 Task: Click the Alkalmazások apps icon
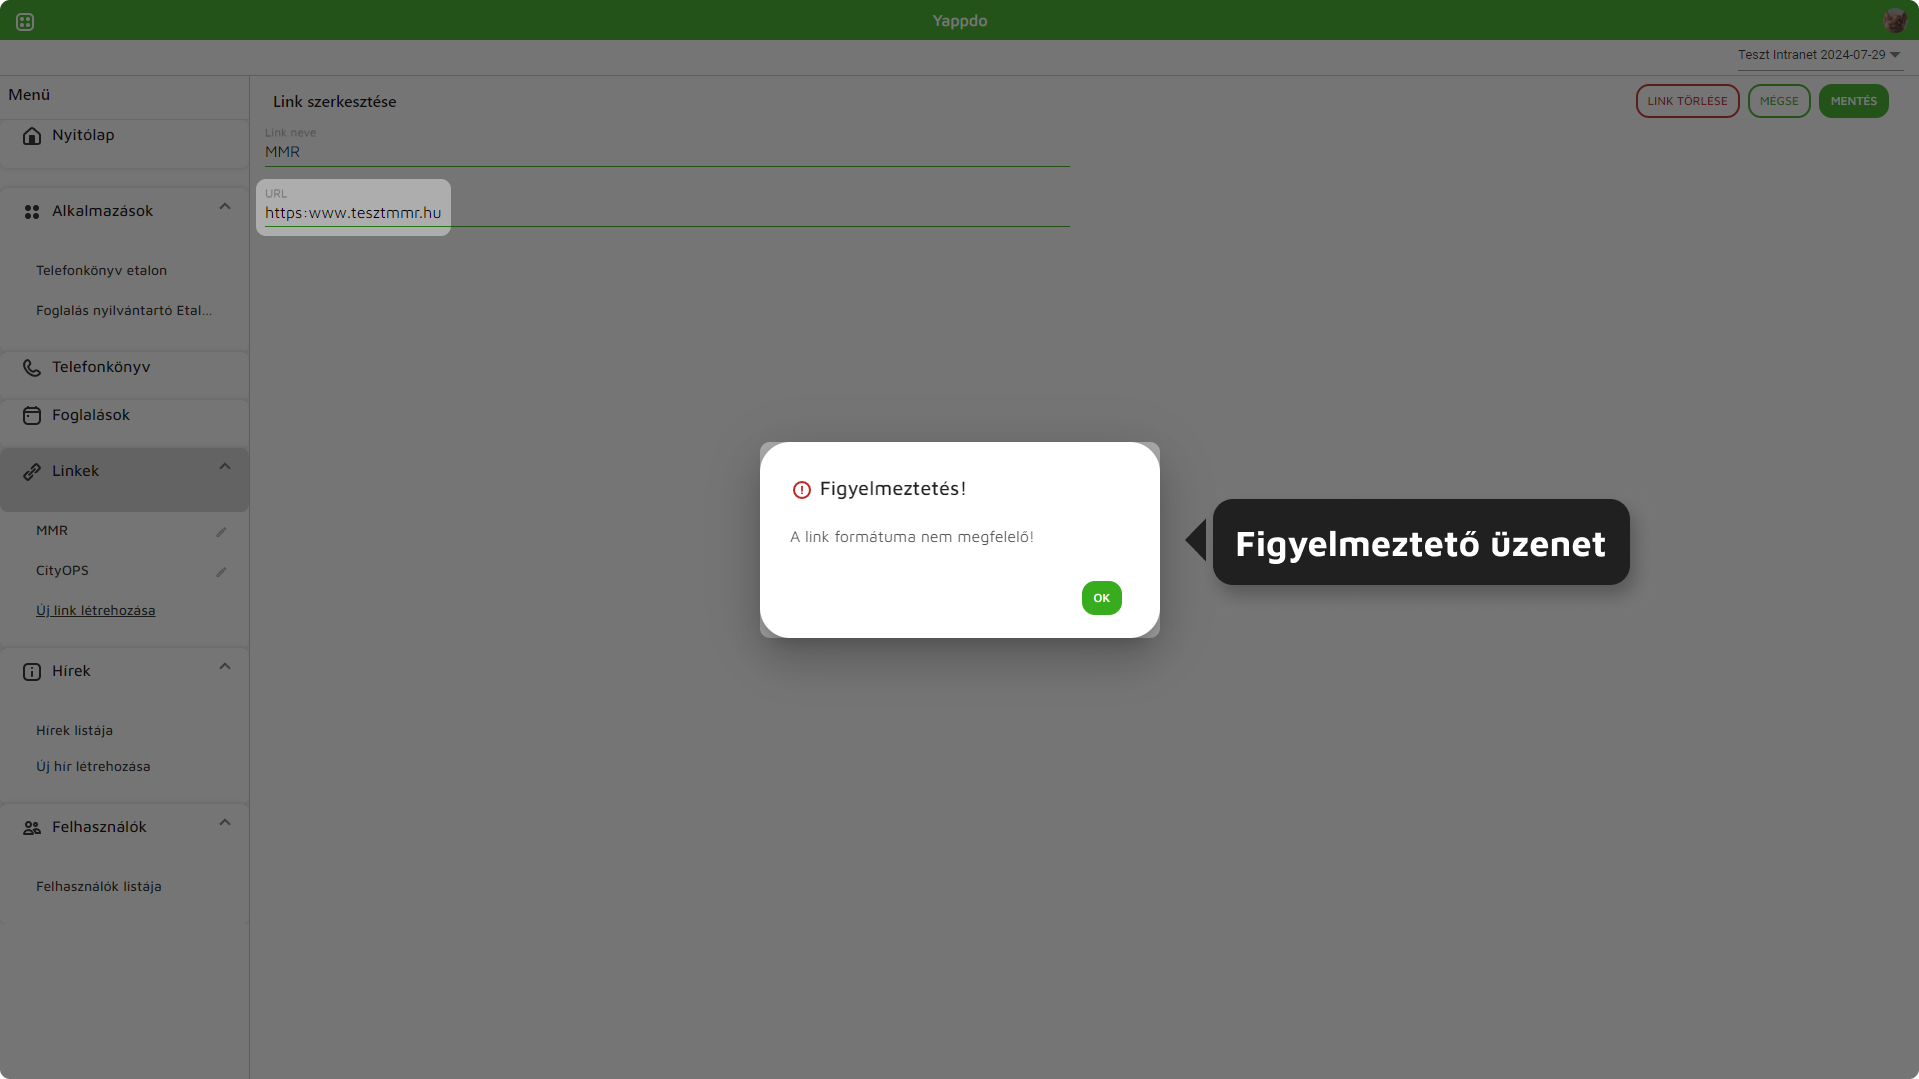click(x=32, y=211)
